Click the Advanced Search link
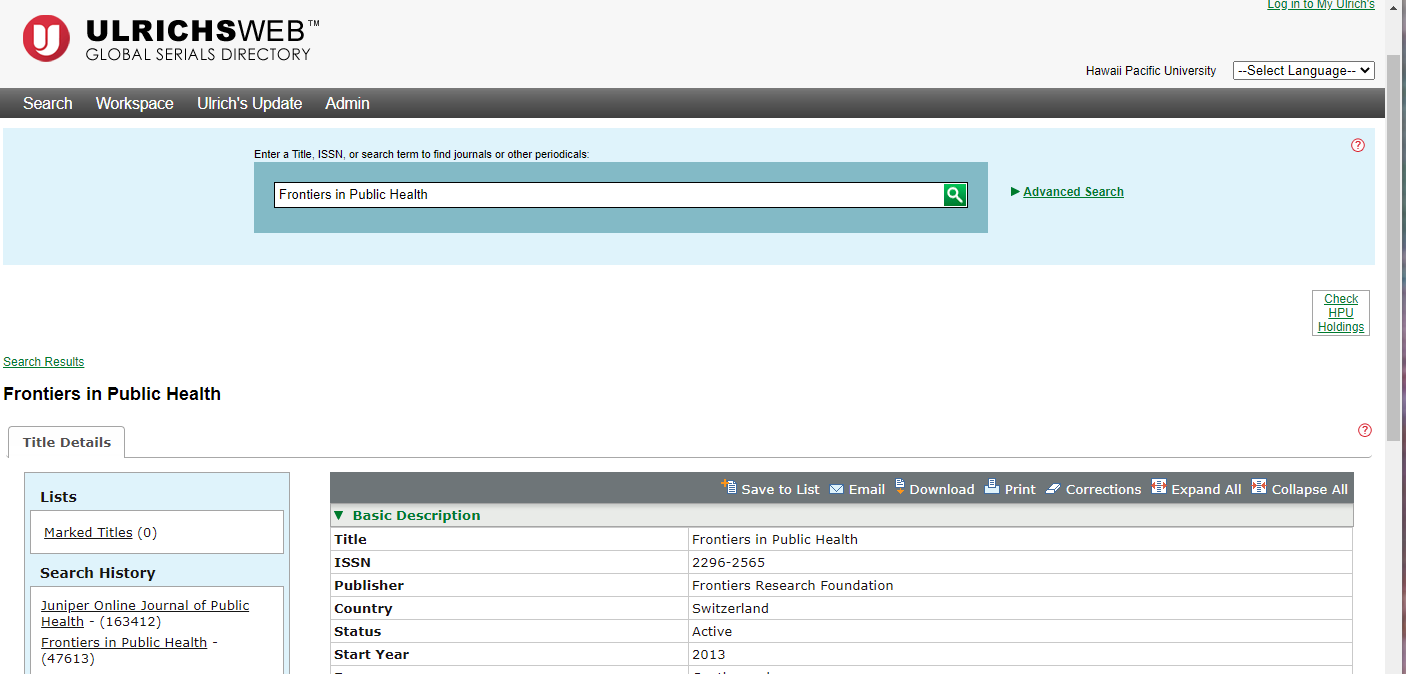This screenshot has height=674, width=1406. tap(1073, 192)
